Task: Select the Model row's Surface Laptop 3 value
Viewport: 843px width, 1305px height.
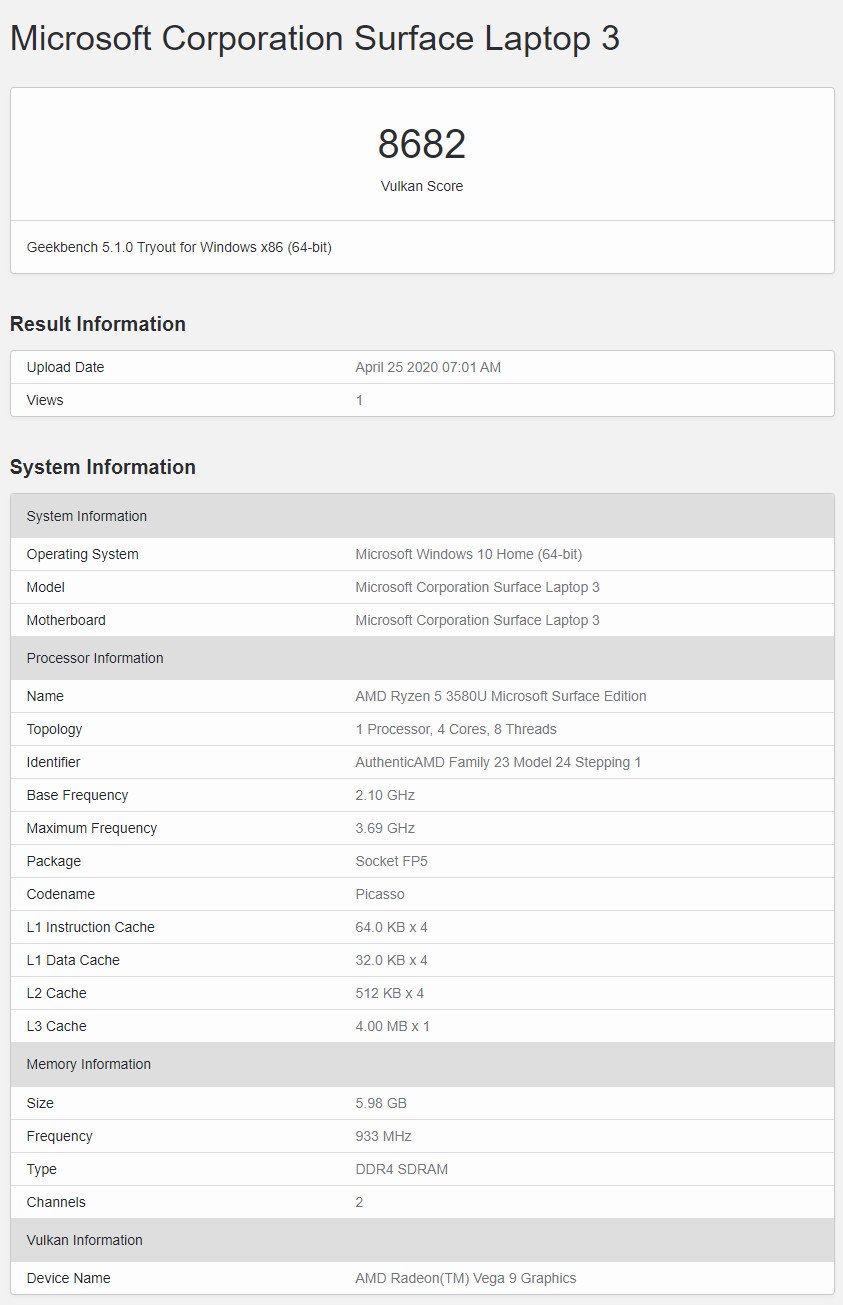Action: pyautogui.click(x=478, y=587)
